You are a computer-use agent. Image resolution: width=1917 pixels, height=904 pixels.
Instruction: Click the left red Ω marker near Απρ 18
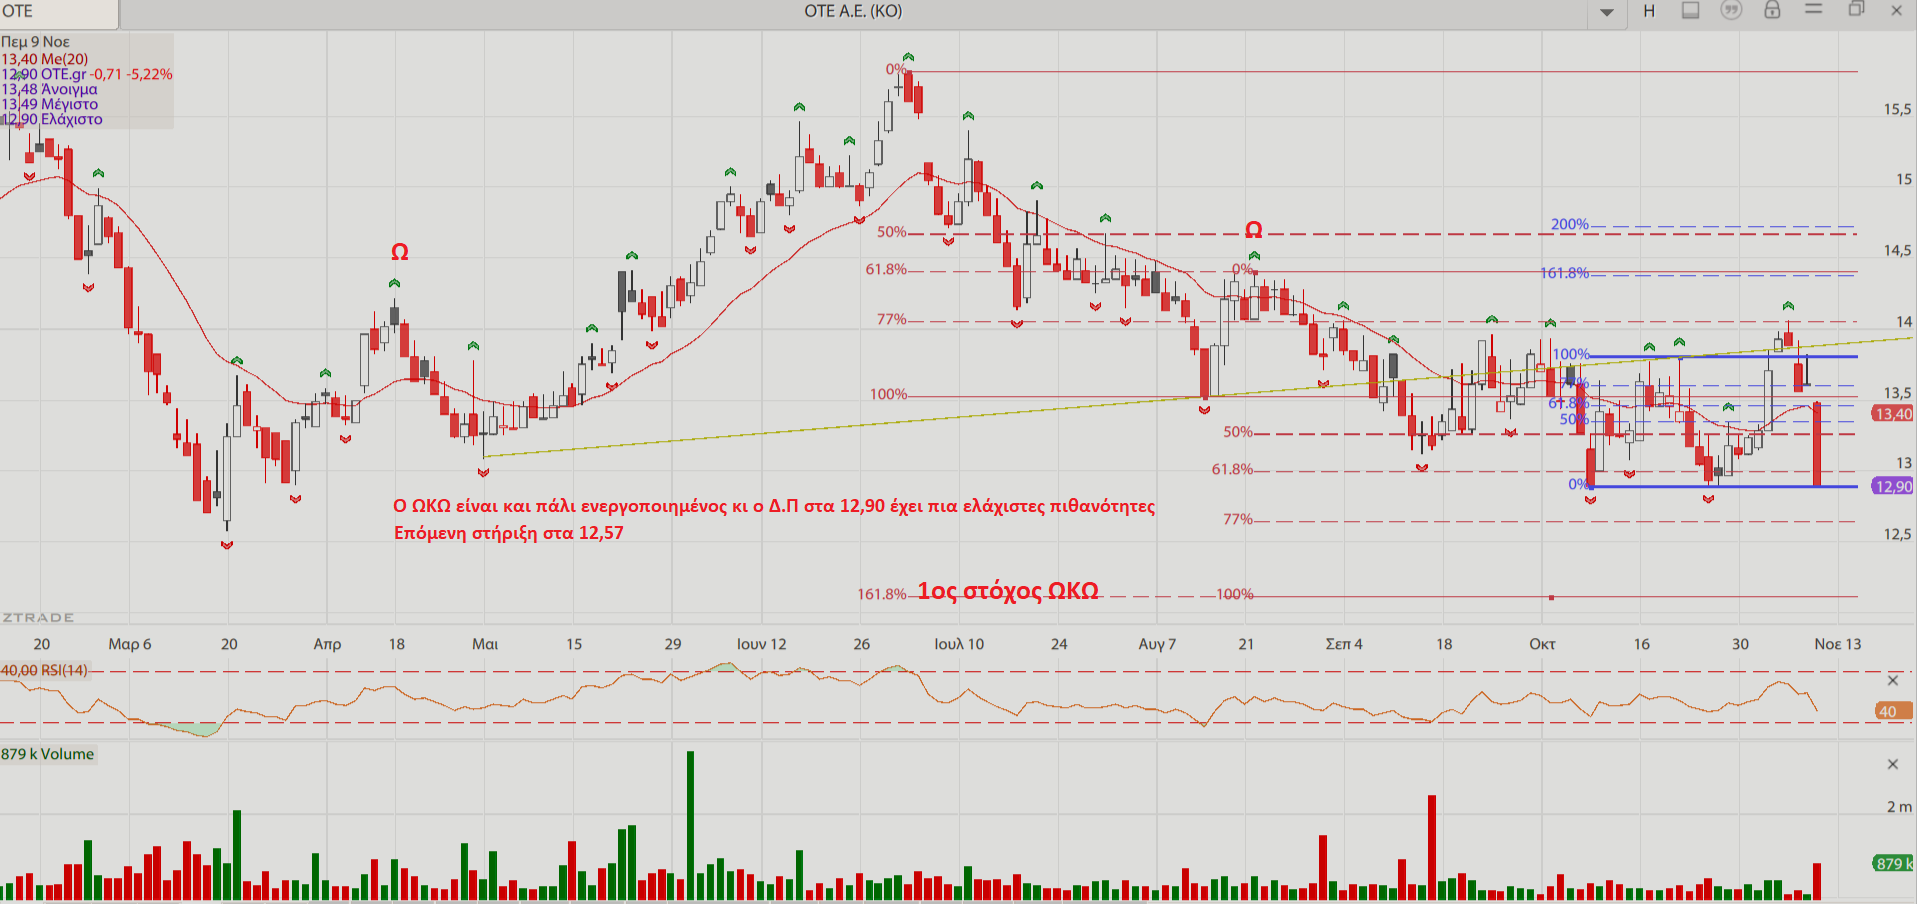pyautogui.click(x=399, y=252)
